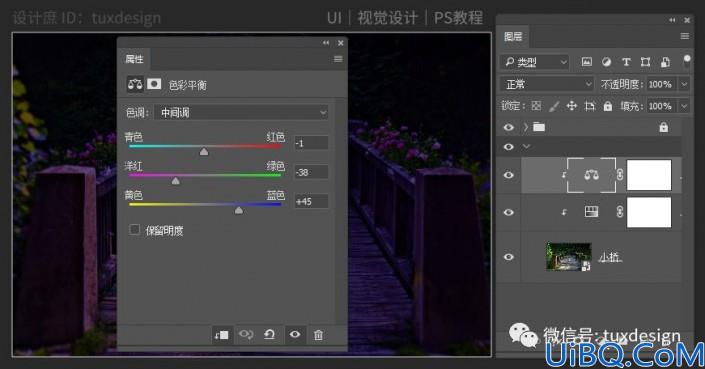705x369 pixels.
Task: Collapse the expanded layer group
Action: 526,147
